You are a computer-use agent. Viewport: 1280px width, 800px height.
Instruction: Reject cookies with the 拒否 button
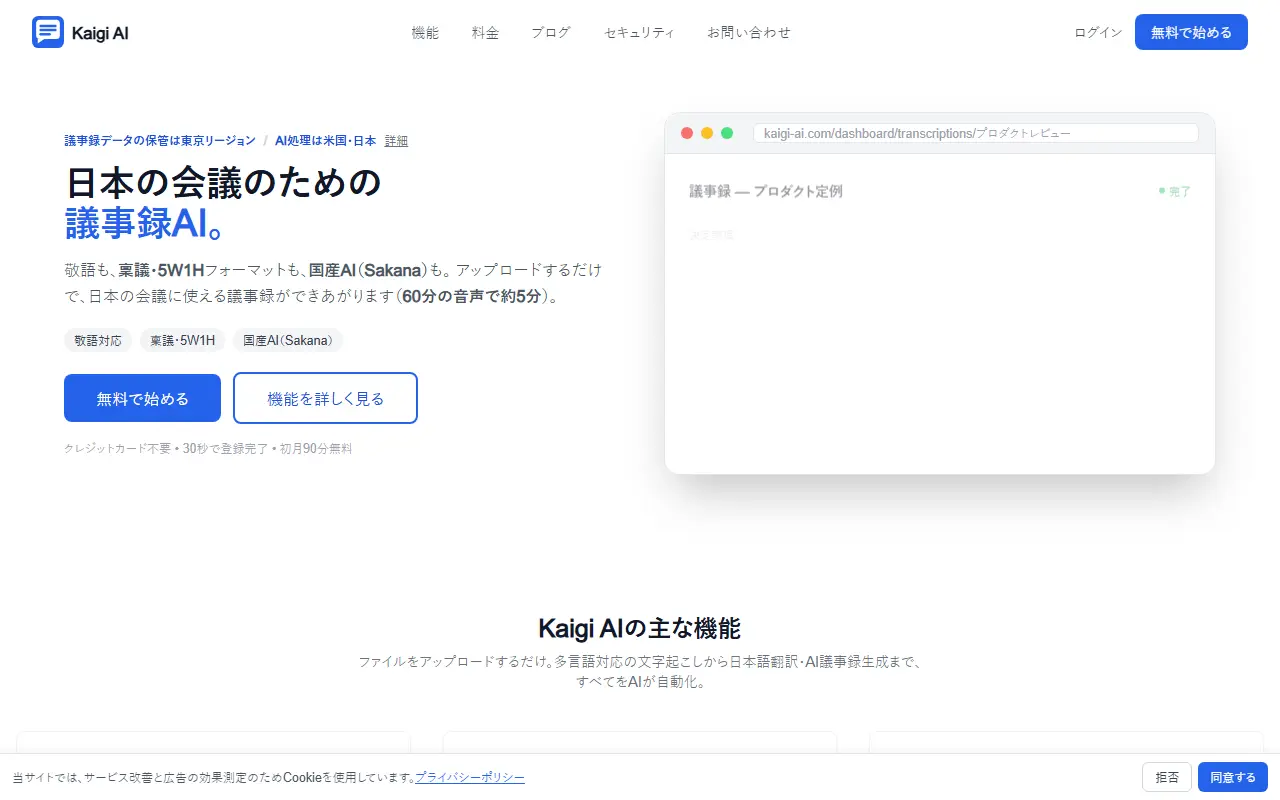(x=1167, y=777)
